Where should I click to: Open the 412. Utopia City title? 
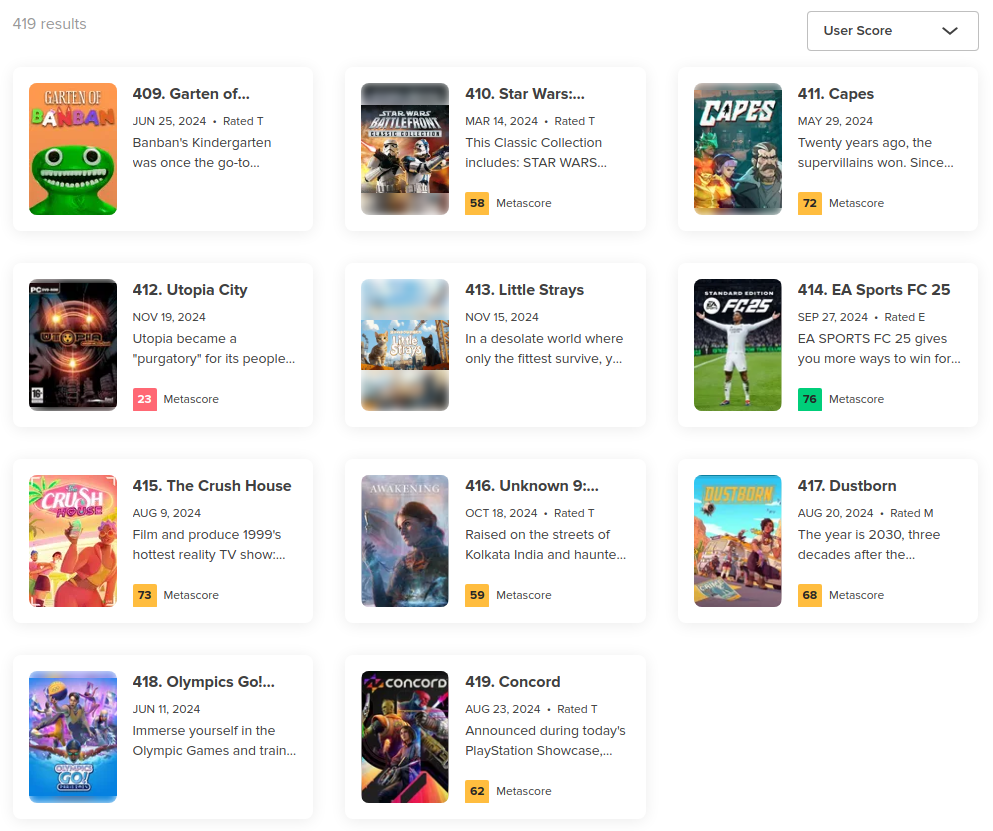click(x=189, y=290)
